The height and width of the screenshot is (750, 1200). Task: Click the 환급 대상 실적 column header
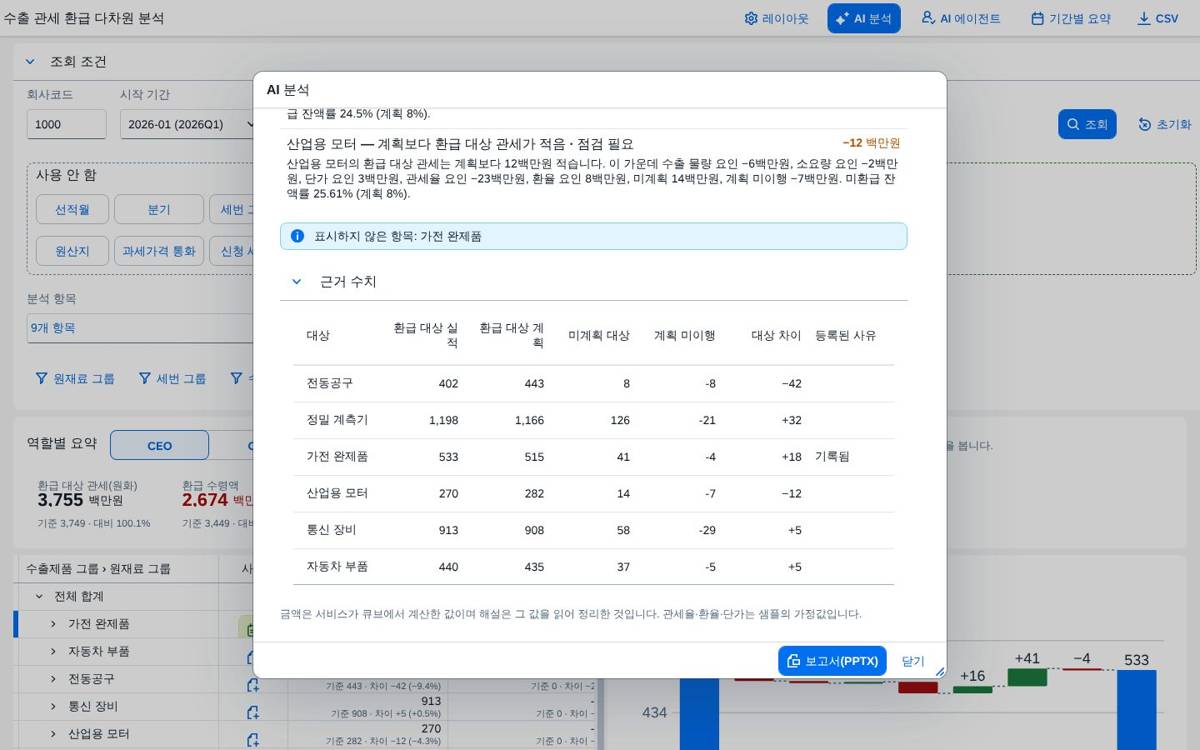pyautogui.click(x=426, y=335)
